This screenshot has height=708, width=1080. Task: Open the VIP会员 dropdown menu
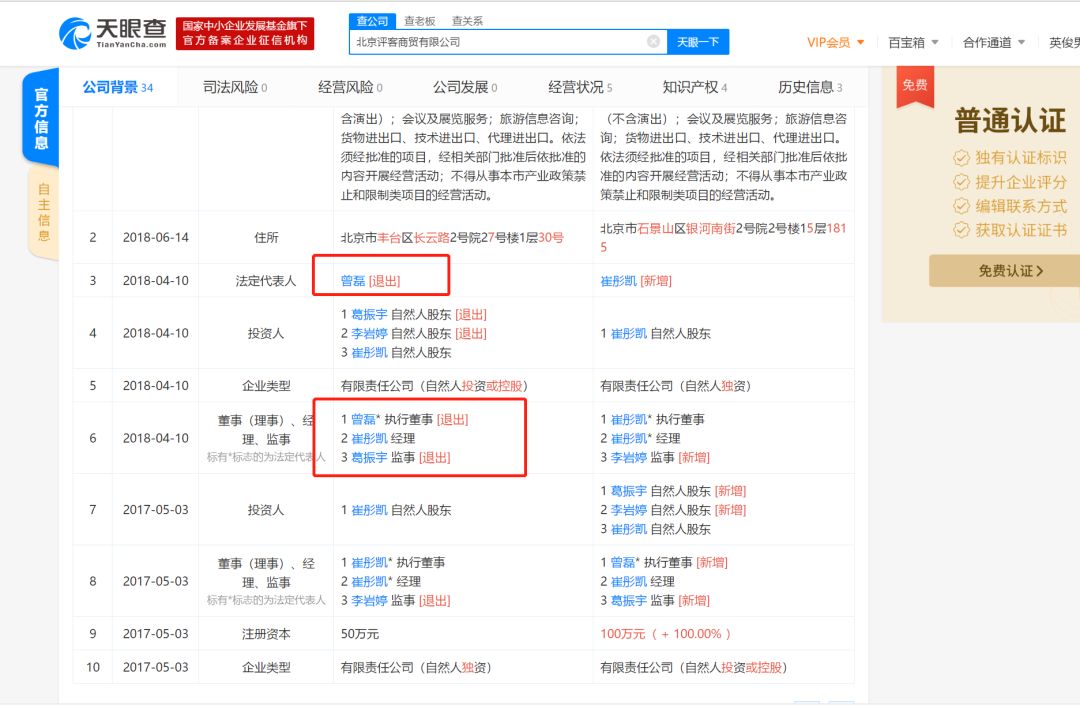click(836, 42)
